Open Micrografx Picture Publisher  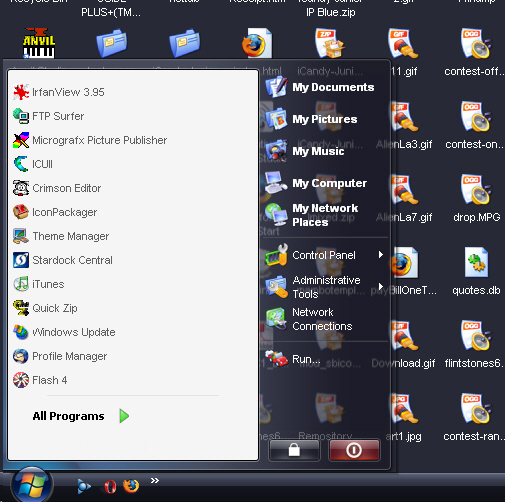pos(90,140)
